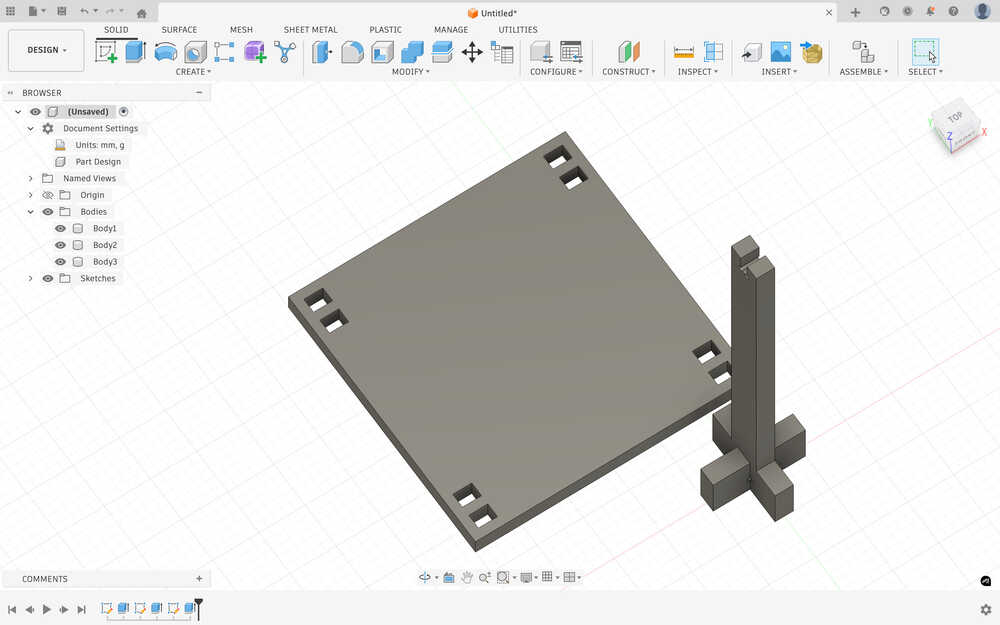Screen dimensions: 1000x625
Task: Activate the Select window tool icon
Action: (x=925, y=52)
